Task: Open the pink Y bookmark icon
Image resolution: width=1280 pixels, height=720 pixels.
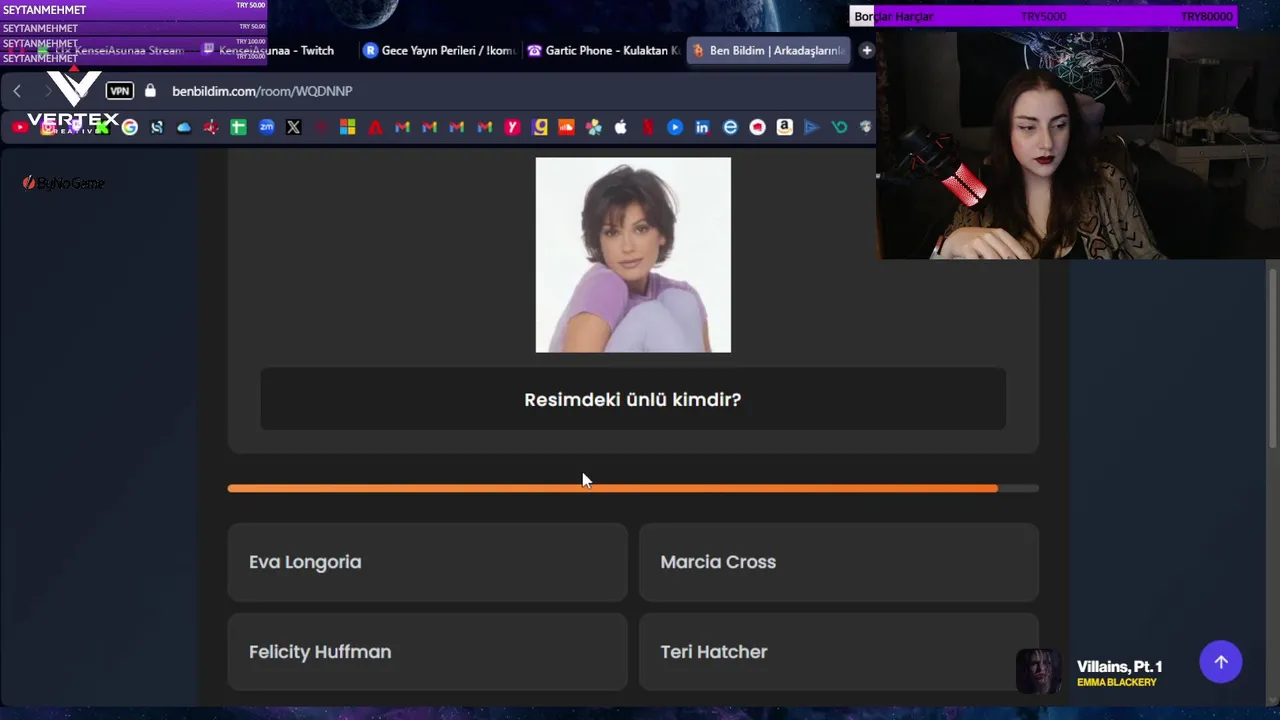Action: 512,127
